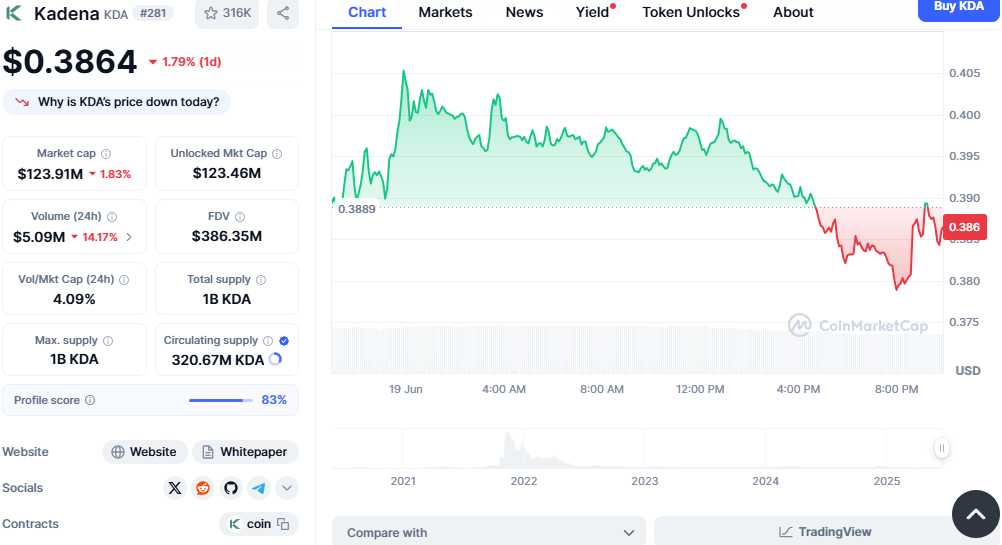The image size is (1002, 545).
Task: Click the current price tag 0.386 on chart
Action: tap(964, 227)
